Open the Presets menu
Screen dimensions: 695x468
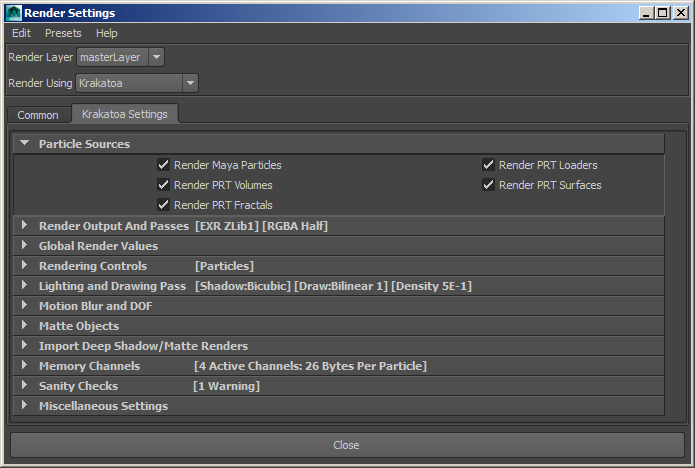(63, 33)
